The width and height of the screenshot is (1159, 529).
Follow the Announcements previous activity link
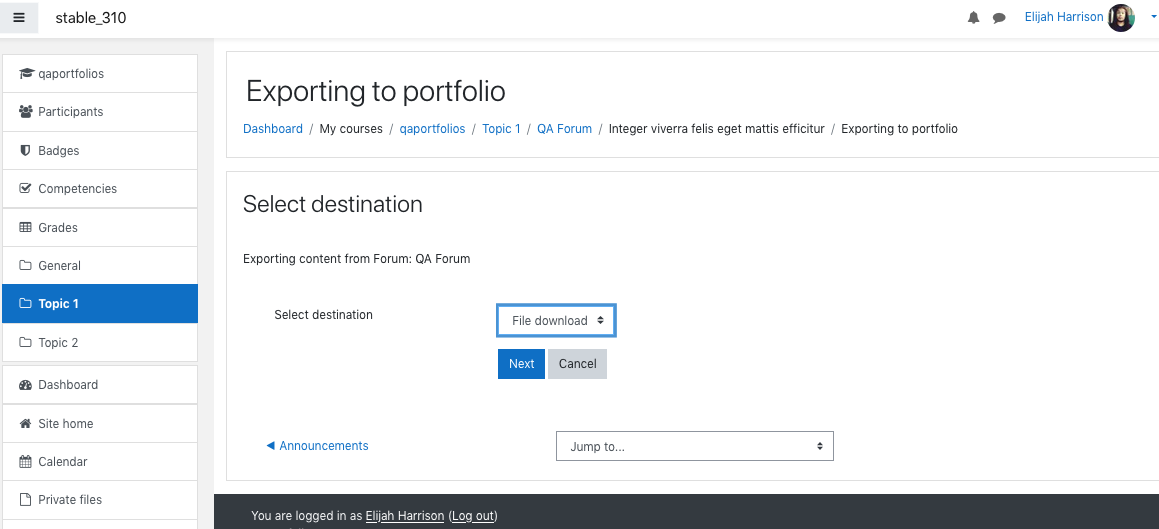click(317, 446)
